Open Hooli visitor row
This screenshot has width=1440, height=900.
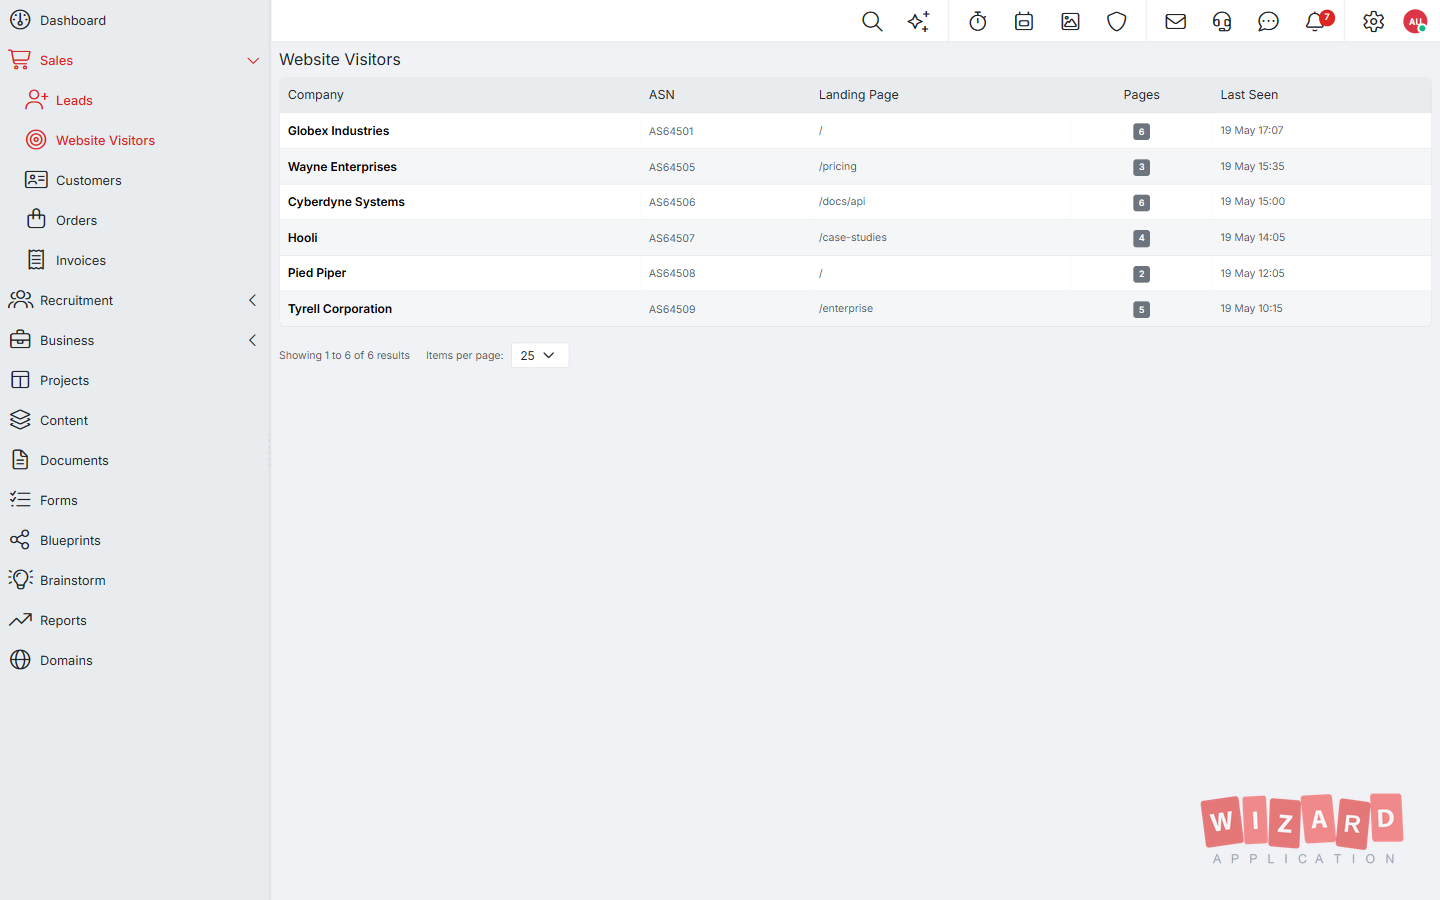[x=855, y=238]
